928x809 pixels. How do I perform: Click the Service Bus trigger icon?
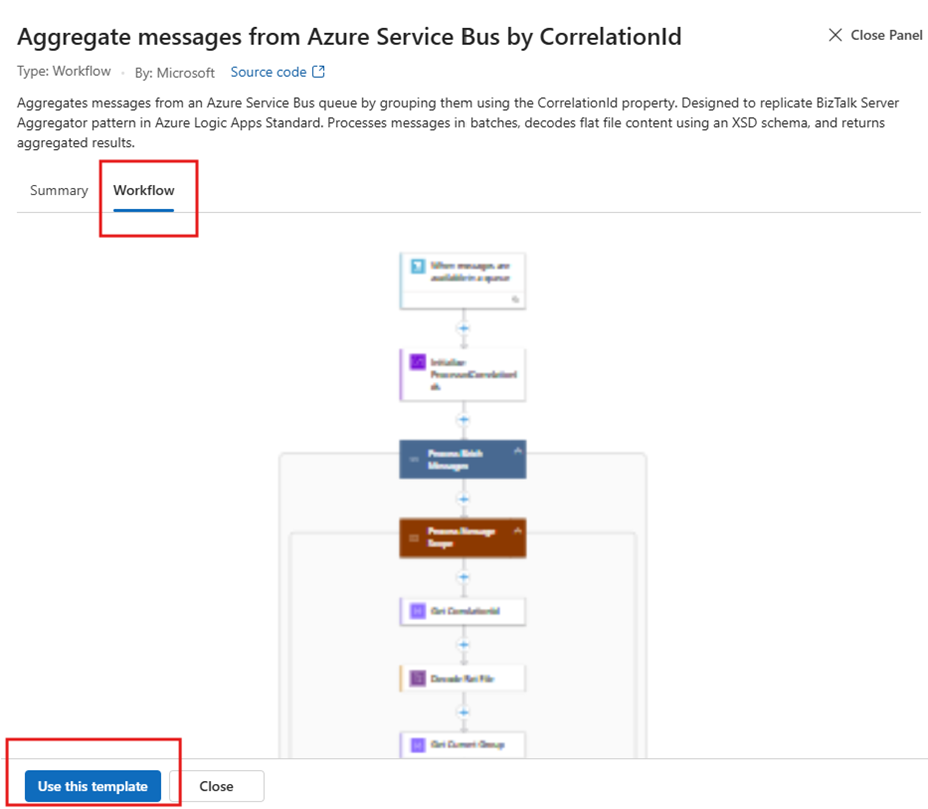pyautogui.click(x=417, y=266)
